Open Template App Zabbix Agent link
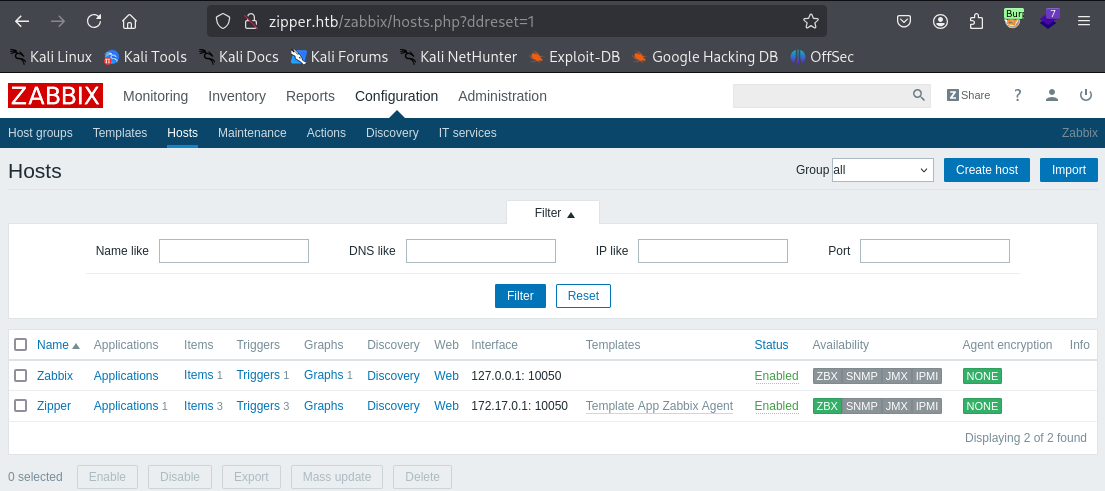 click(659, 406)
